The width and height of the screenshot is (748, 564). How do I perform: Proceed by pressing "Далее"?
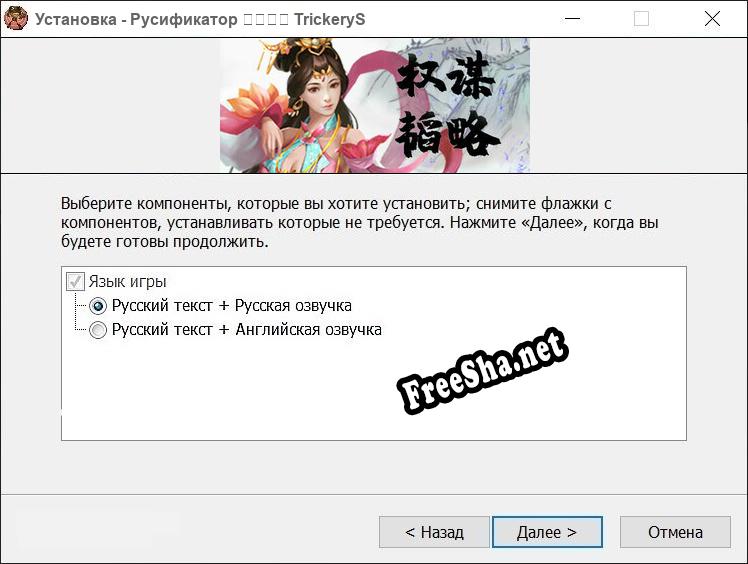point(546,532)
